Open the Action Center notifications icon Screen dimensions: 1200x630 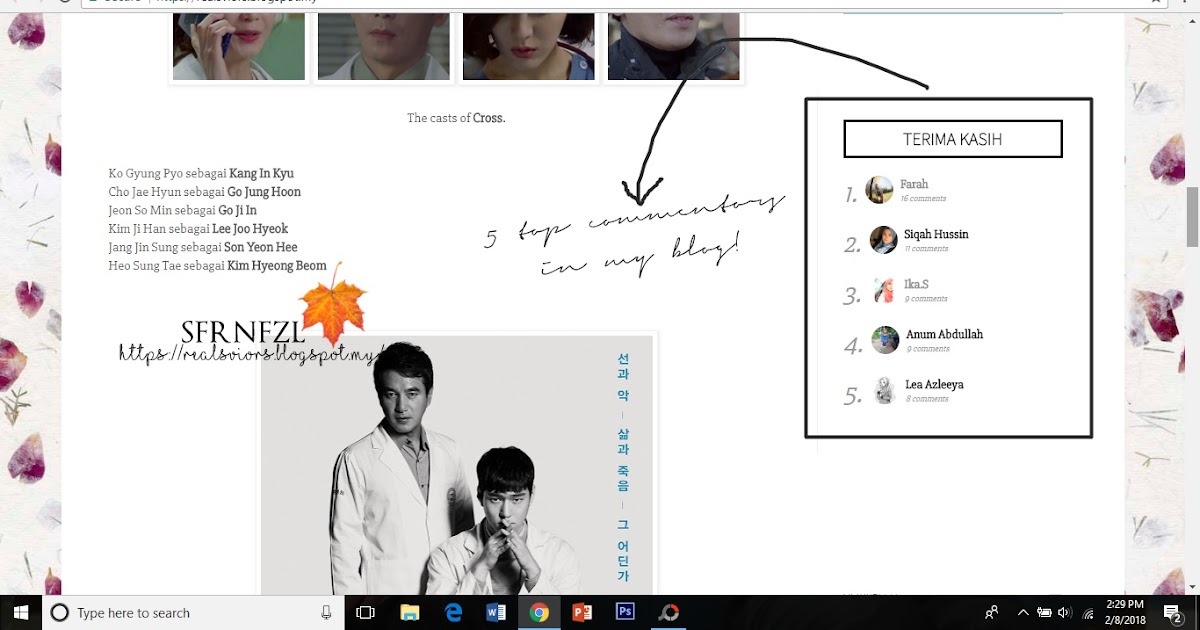[x=1171, y=613]
